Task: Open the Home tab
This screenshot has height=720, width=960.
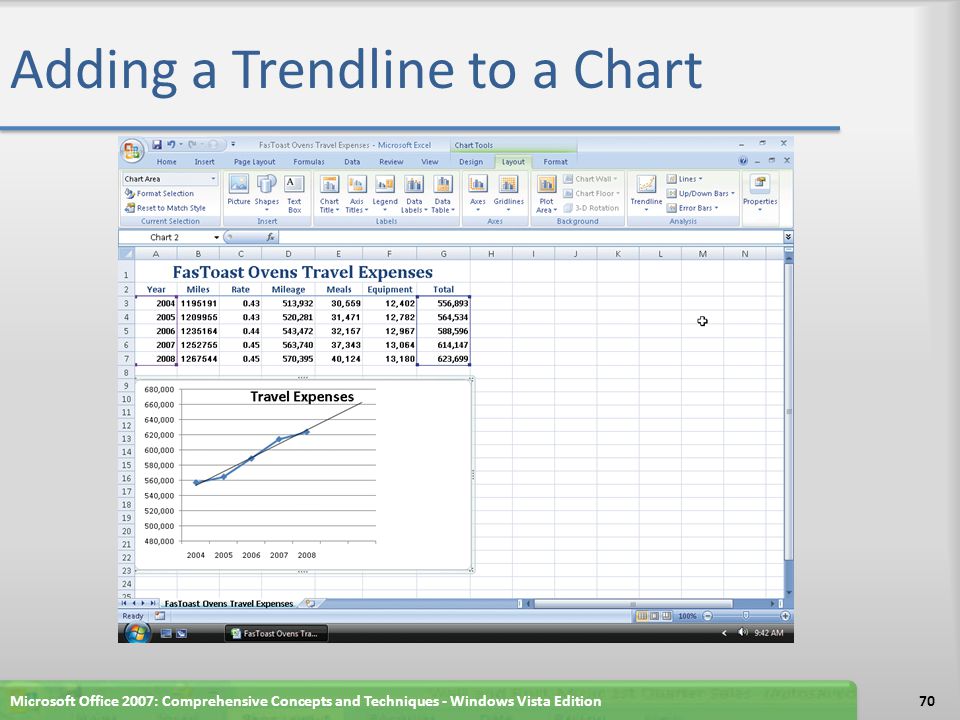Action: point(167,162)
